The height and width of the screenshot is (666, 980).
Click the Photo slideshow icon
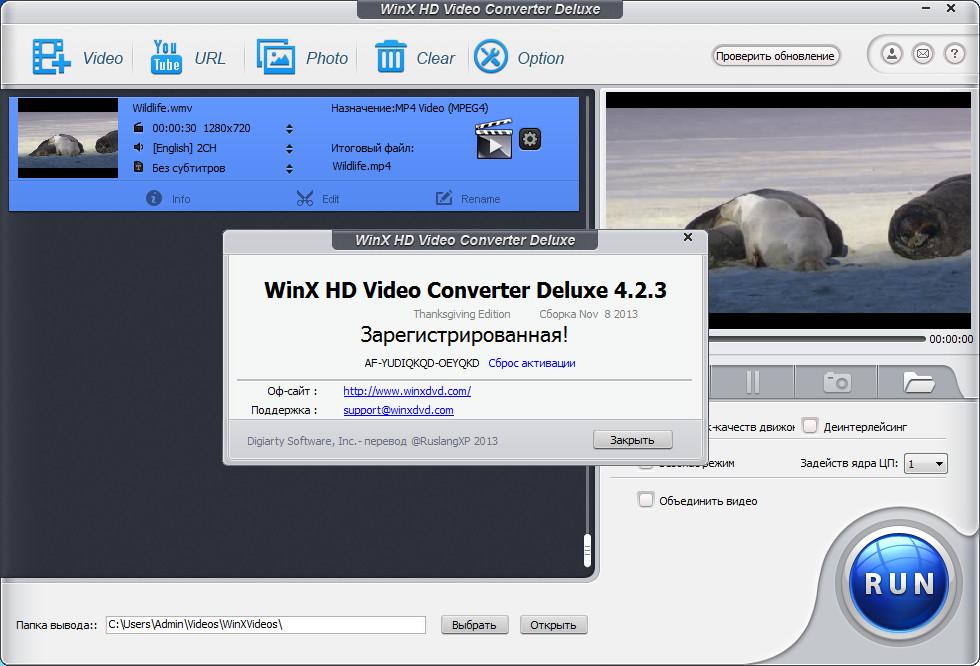[x=276, y=57]
